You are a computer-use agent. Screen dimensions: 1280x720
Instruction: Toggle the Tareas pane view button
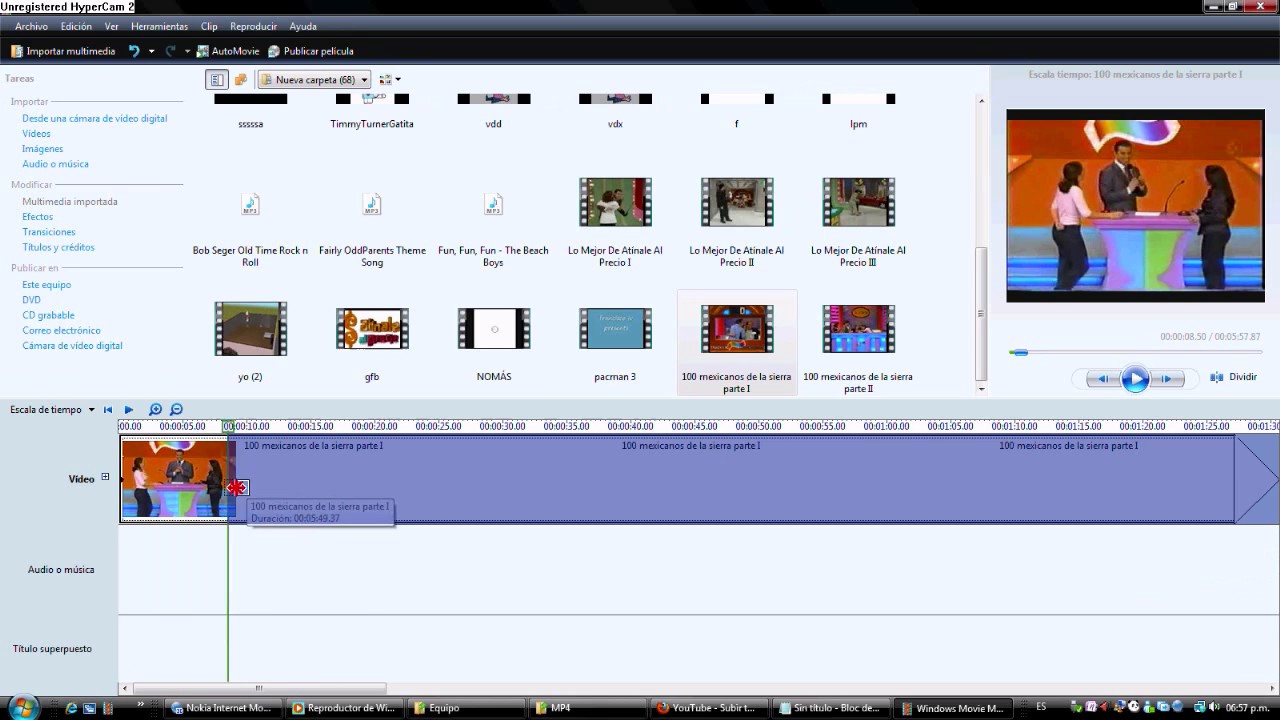[216, 79]
